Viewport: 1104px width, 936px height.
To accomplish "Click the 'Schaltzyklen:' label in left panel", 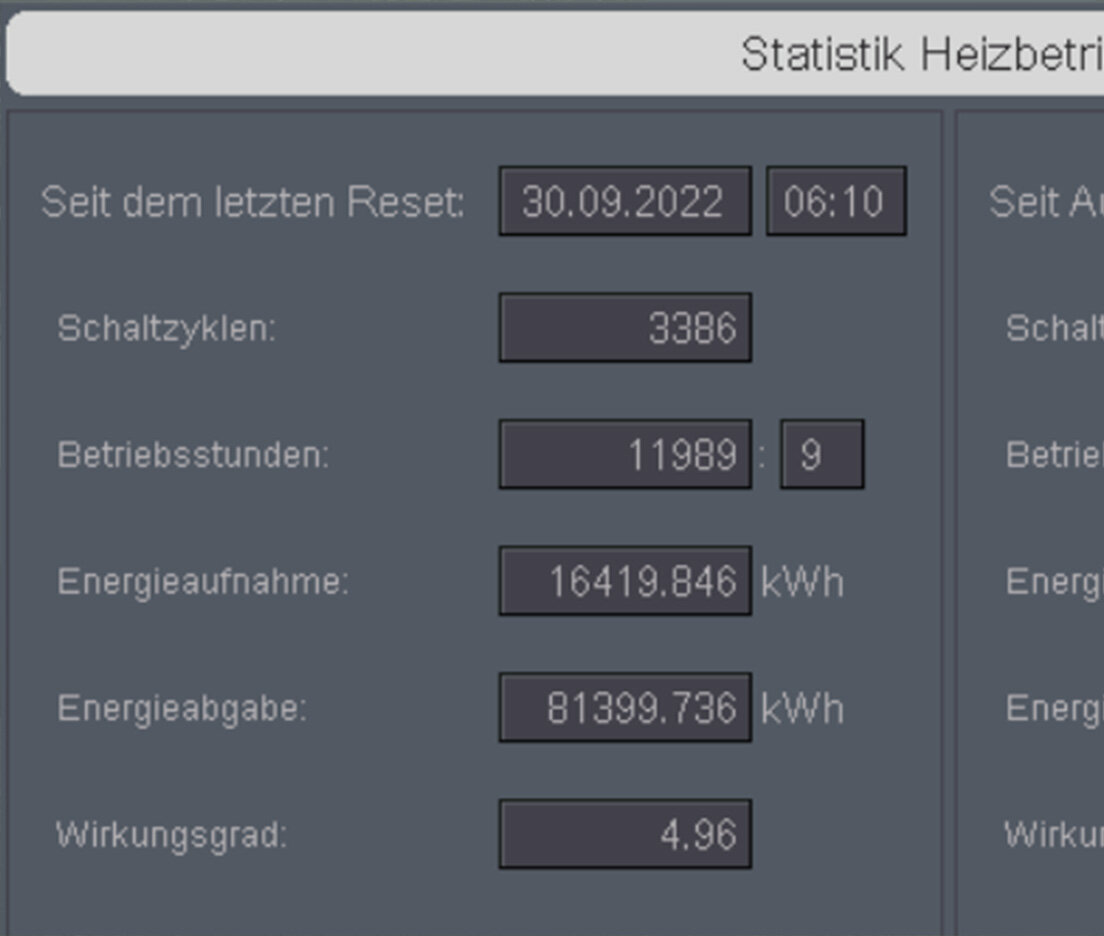I will click(x=166, y=328).
